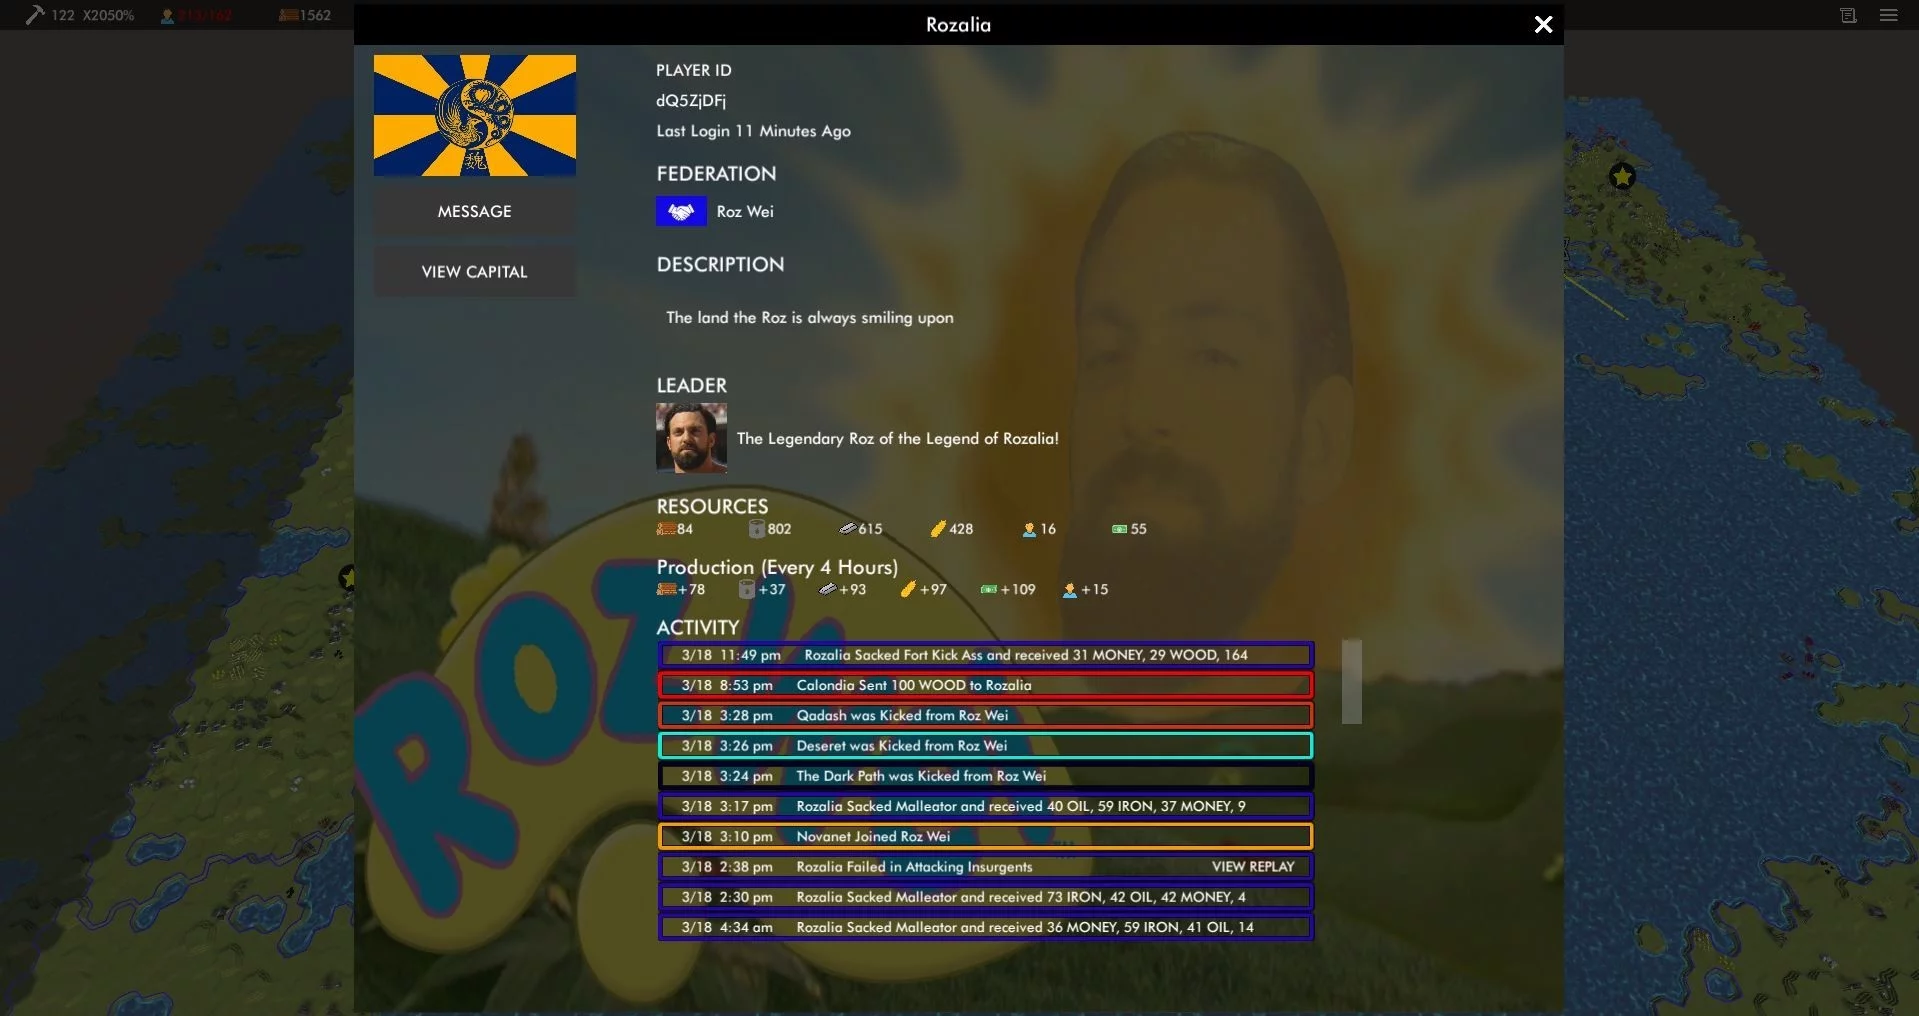
Task: Open the hamburger menu at top right
Action: pyautogui.click(x=1888, y=15)
